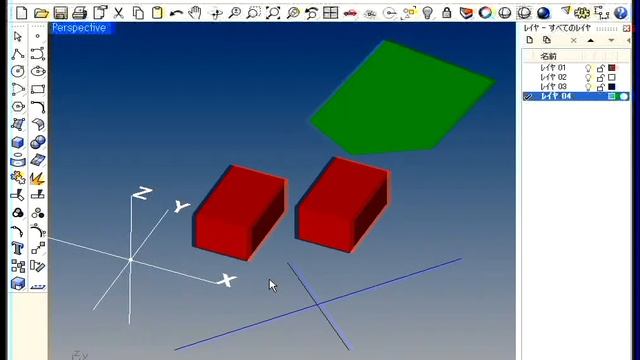Pick the Select arrow tool in sidebar

(18, 36)
